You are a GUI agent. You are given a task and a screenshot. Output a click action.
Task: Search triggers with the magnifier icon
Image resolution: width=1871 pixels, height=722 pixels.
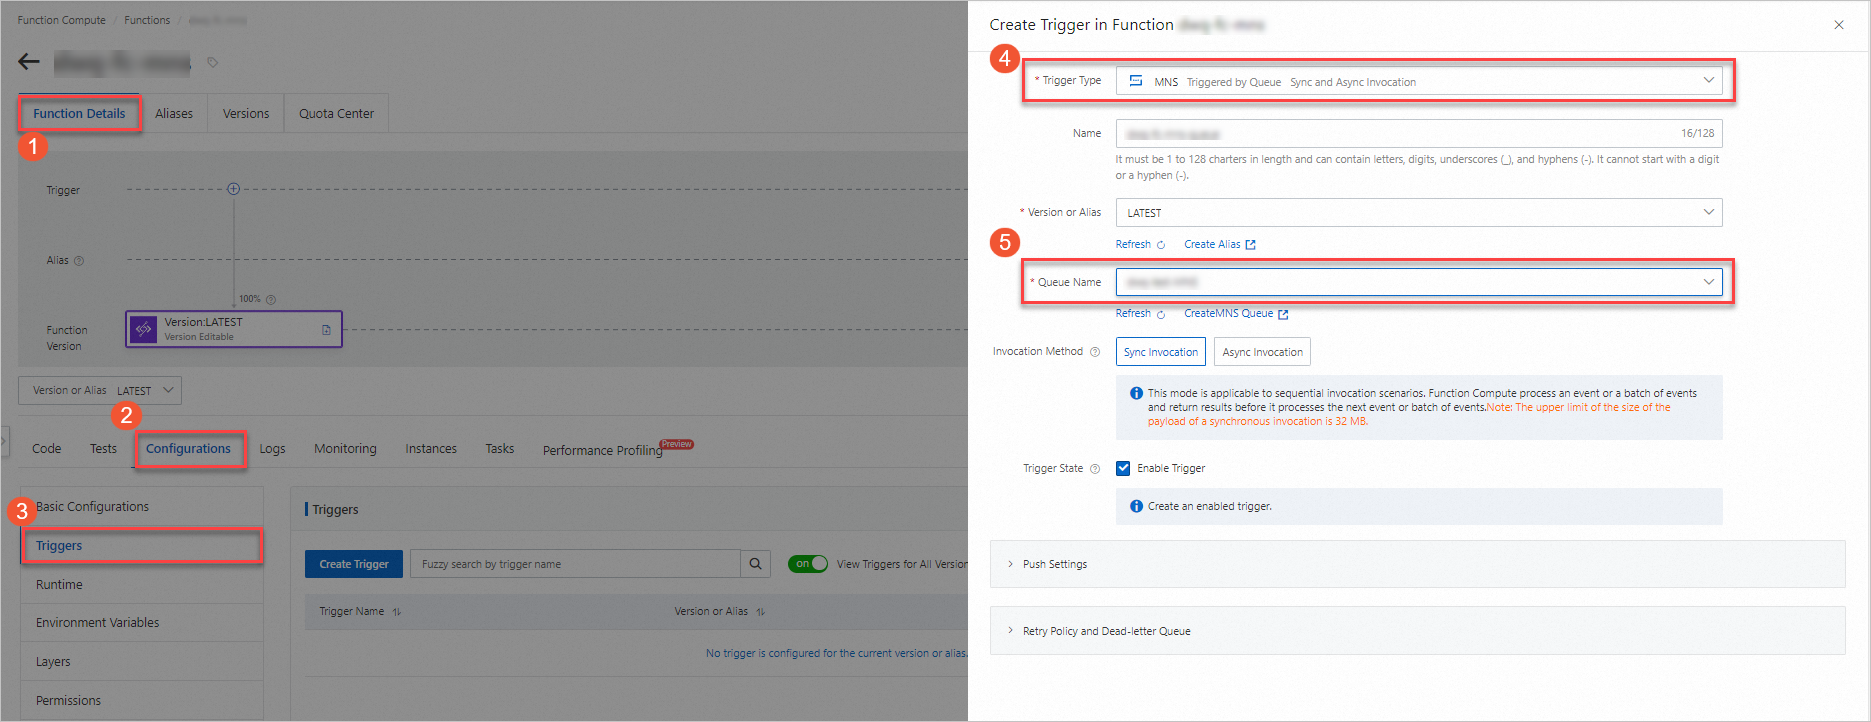point(756,564)
